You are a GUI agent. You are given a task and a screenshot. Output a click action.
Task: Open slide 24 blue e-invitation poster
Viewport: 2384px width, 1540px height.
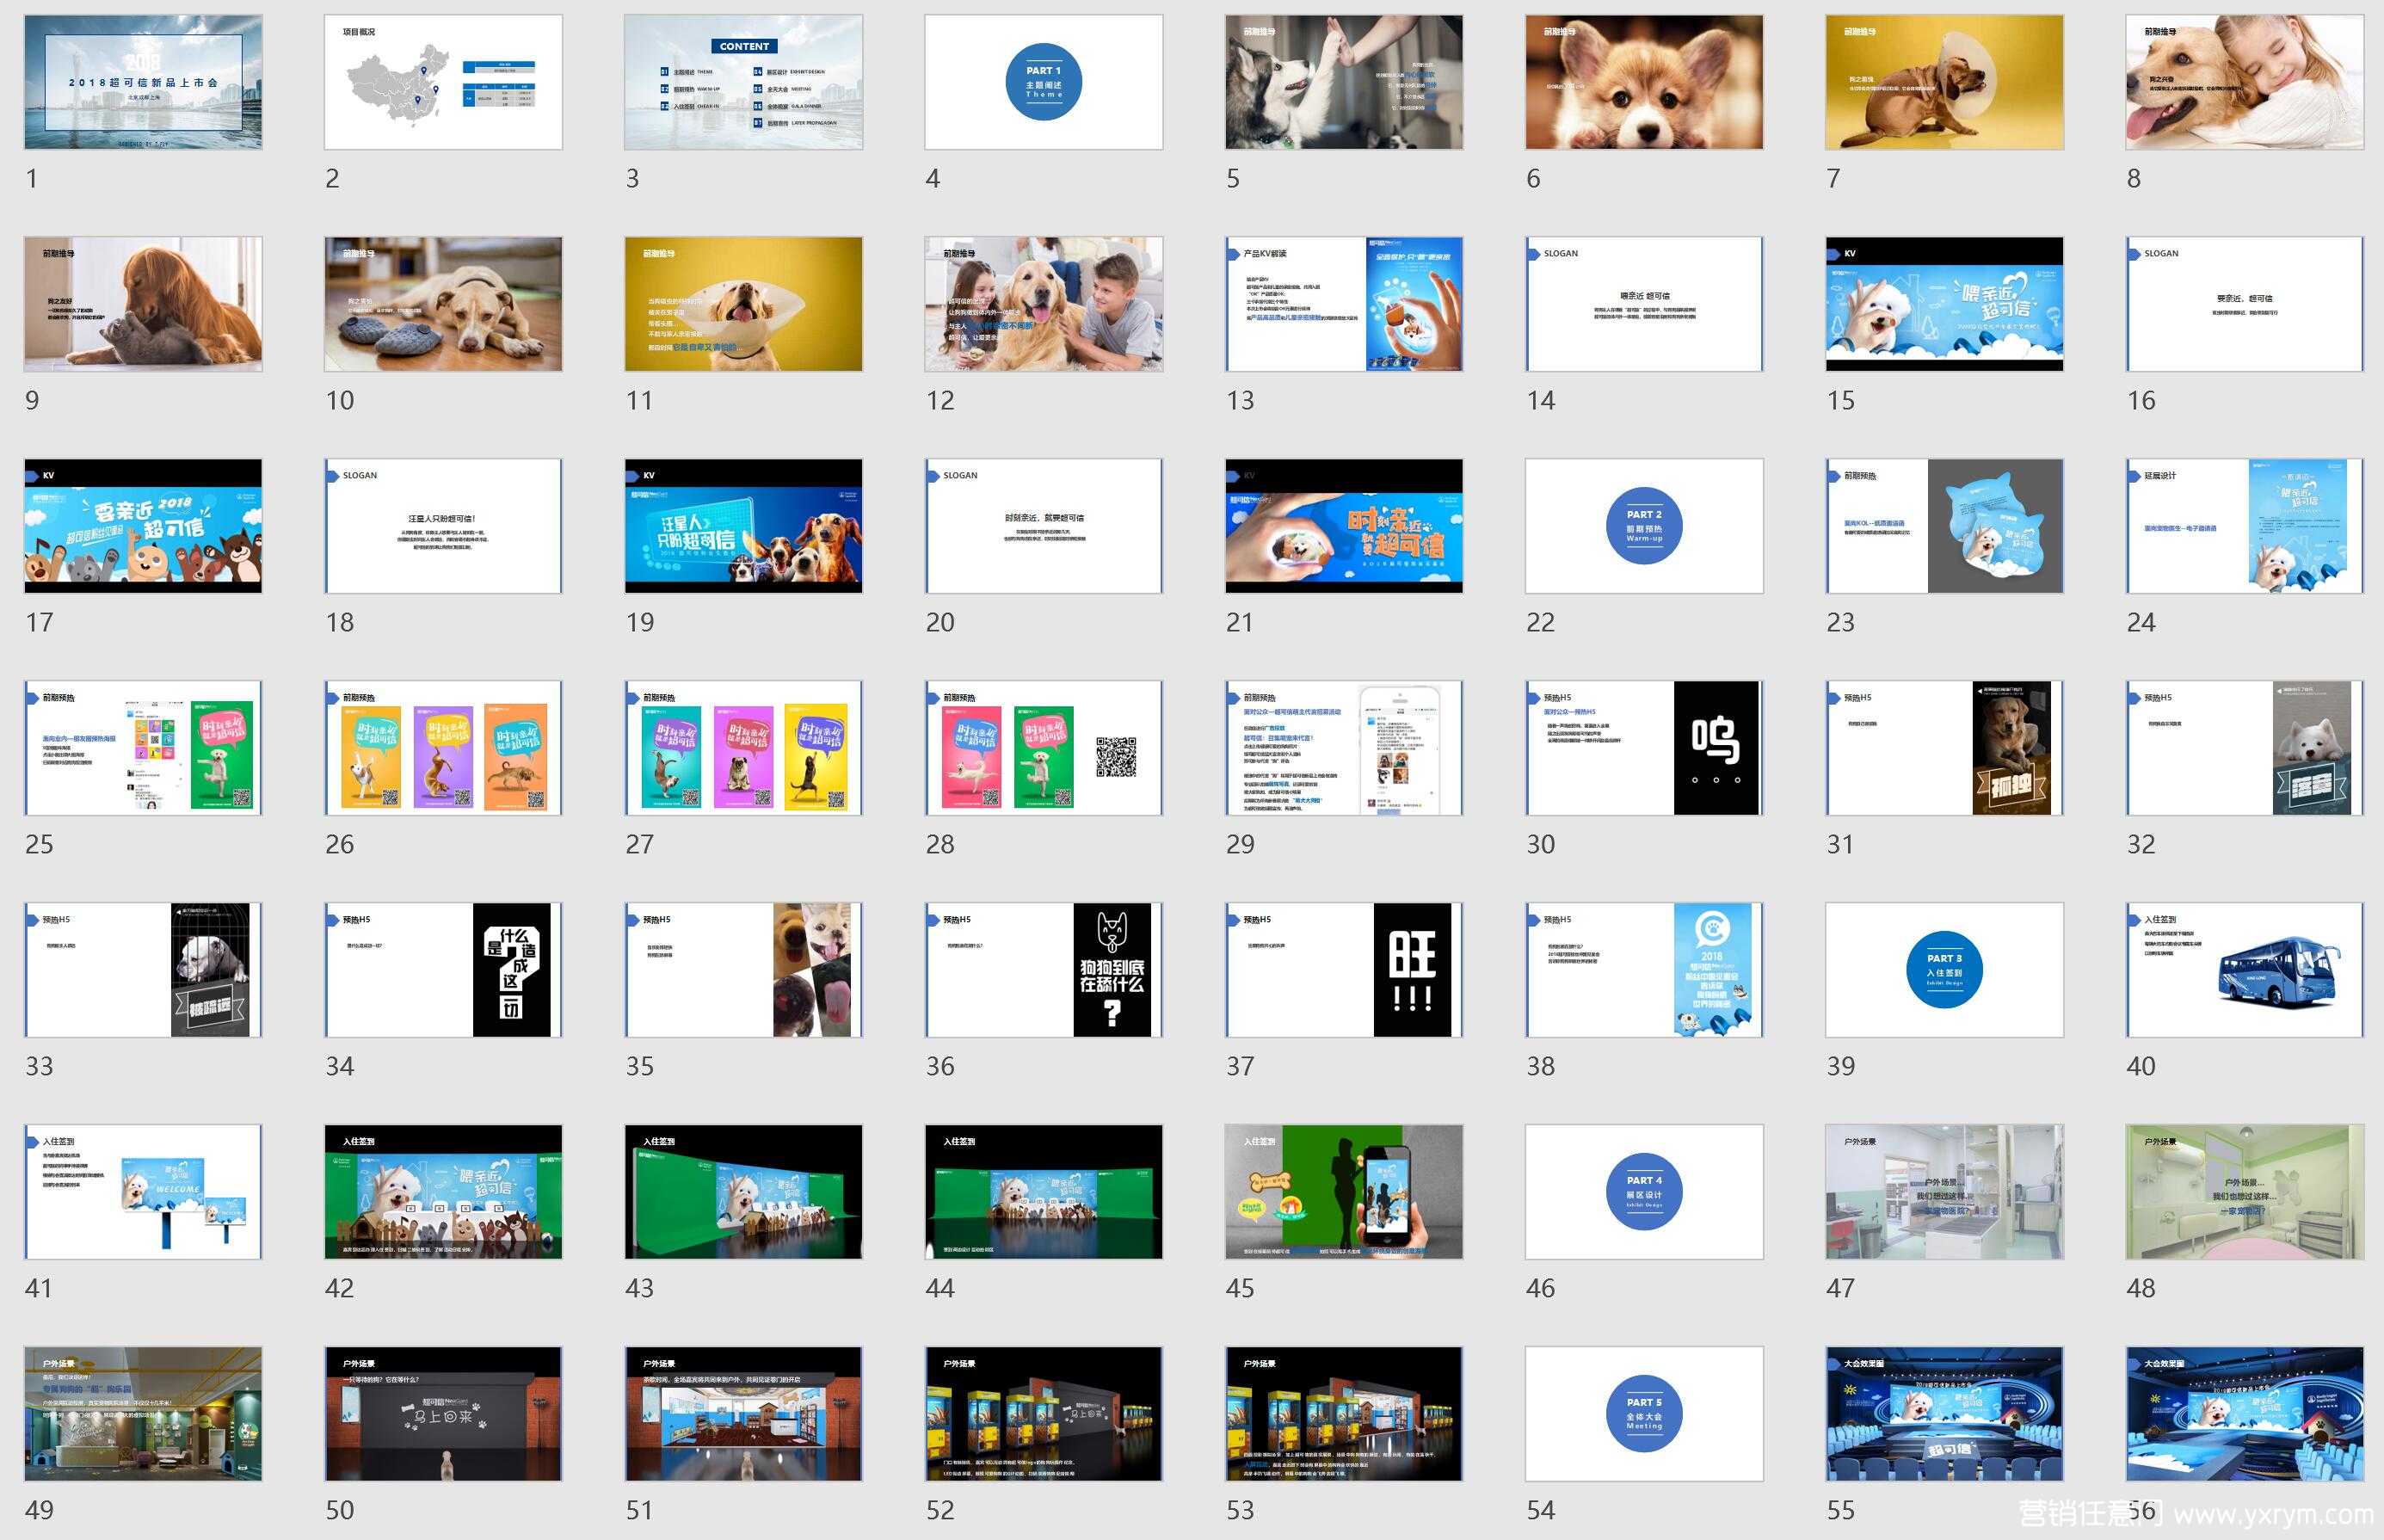(2245, 526)
